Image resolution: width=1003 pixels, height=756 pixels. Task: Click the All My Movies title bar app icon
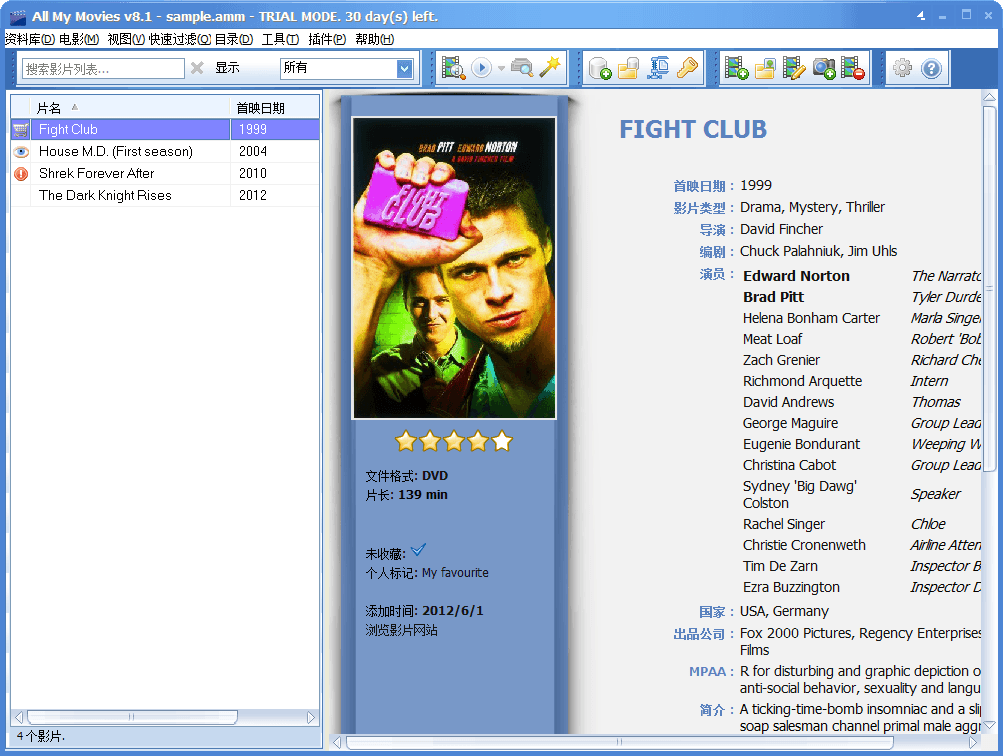coord(18,17)
